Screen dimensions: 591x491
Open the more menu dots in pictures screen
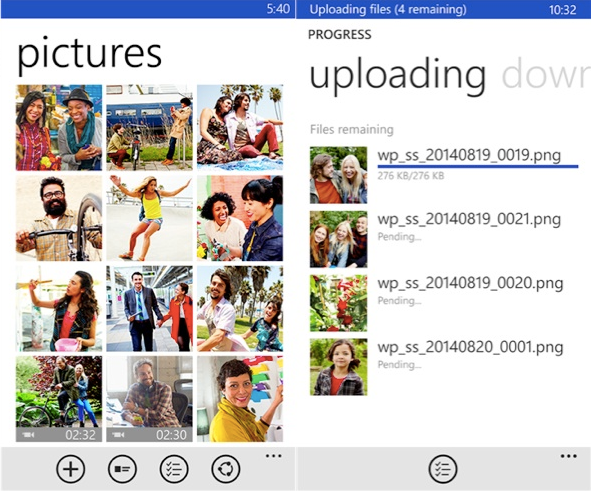pos(273,456)
